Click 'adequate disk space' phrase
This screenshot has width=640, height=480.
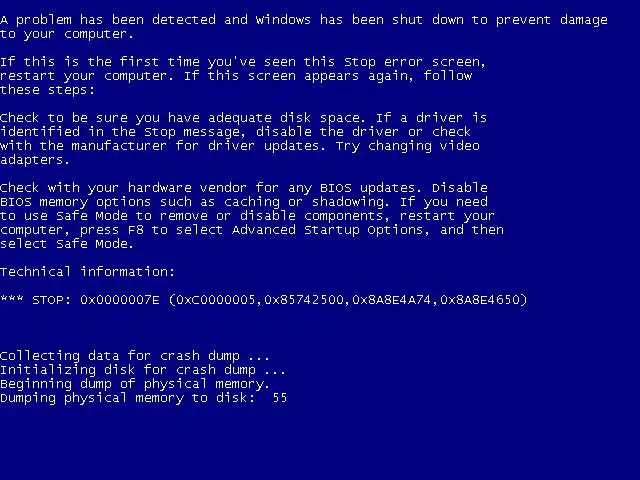pyautogui.click(x=285, y=118)
